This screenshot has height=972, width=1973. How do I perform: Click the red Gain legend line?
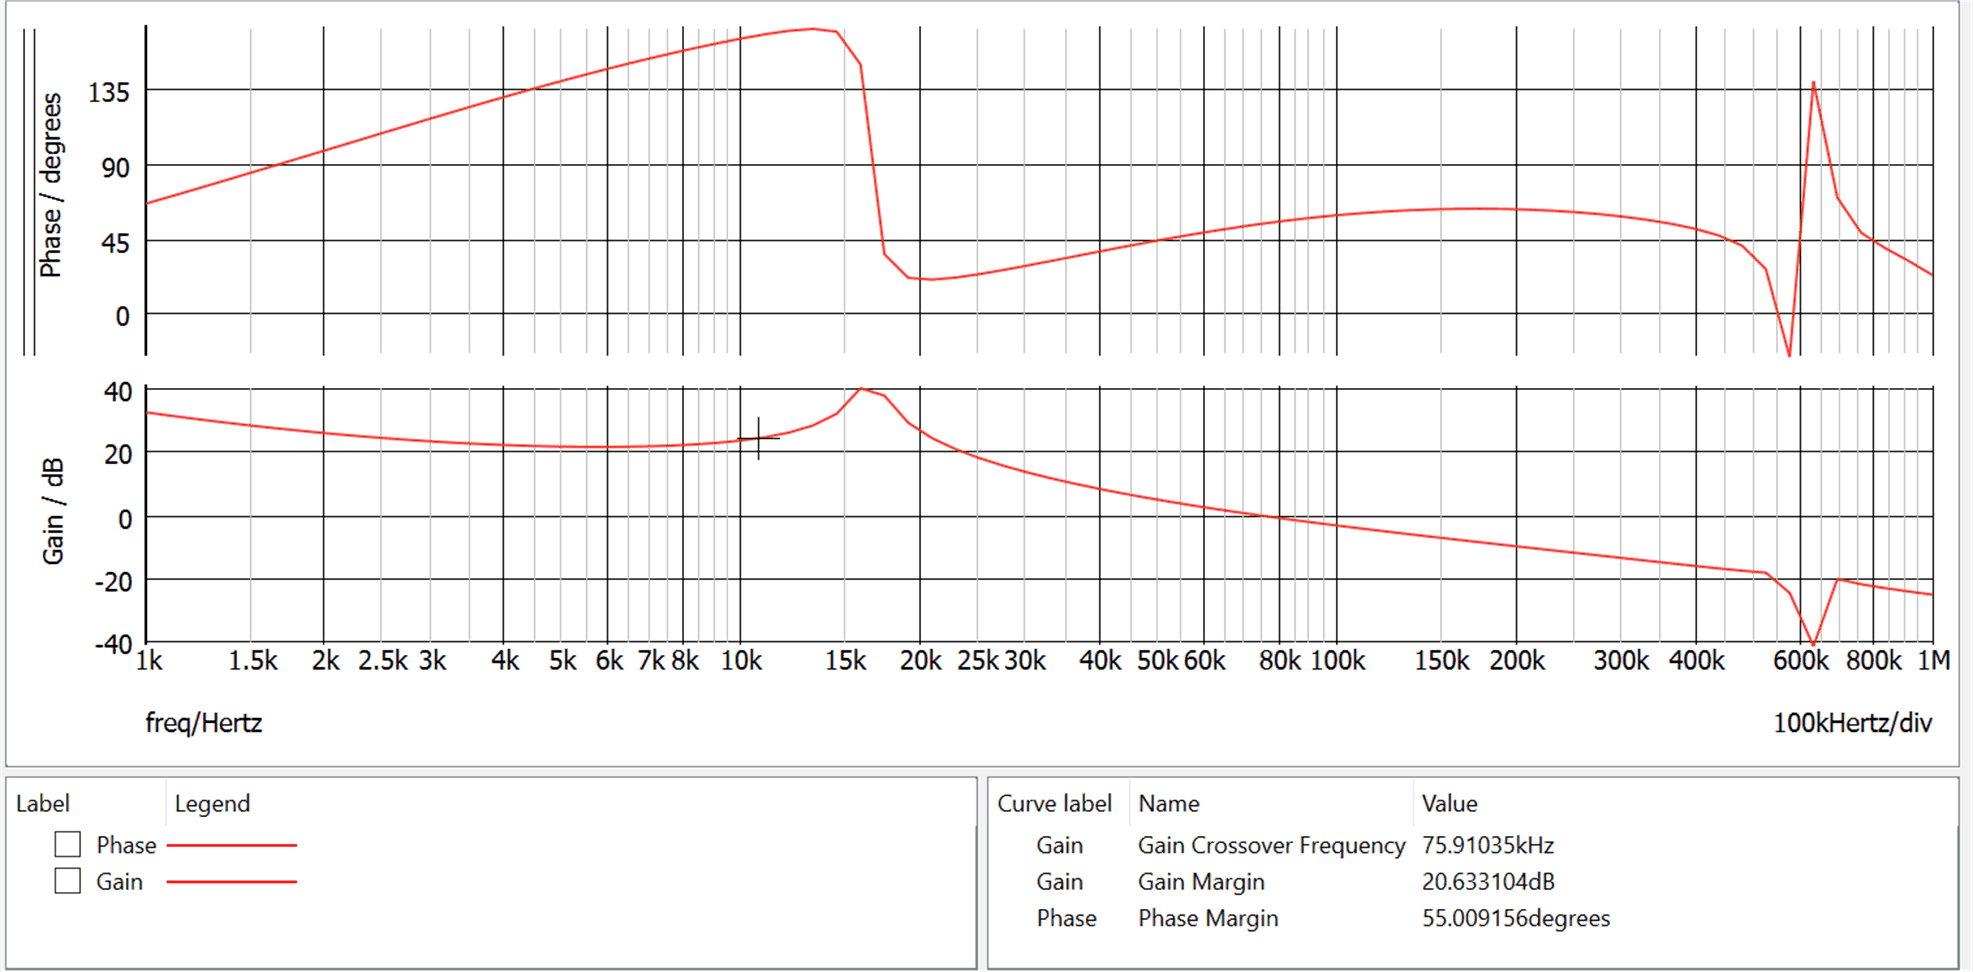click(231, 882)
